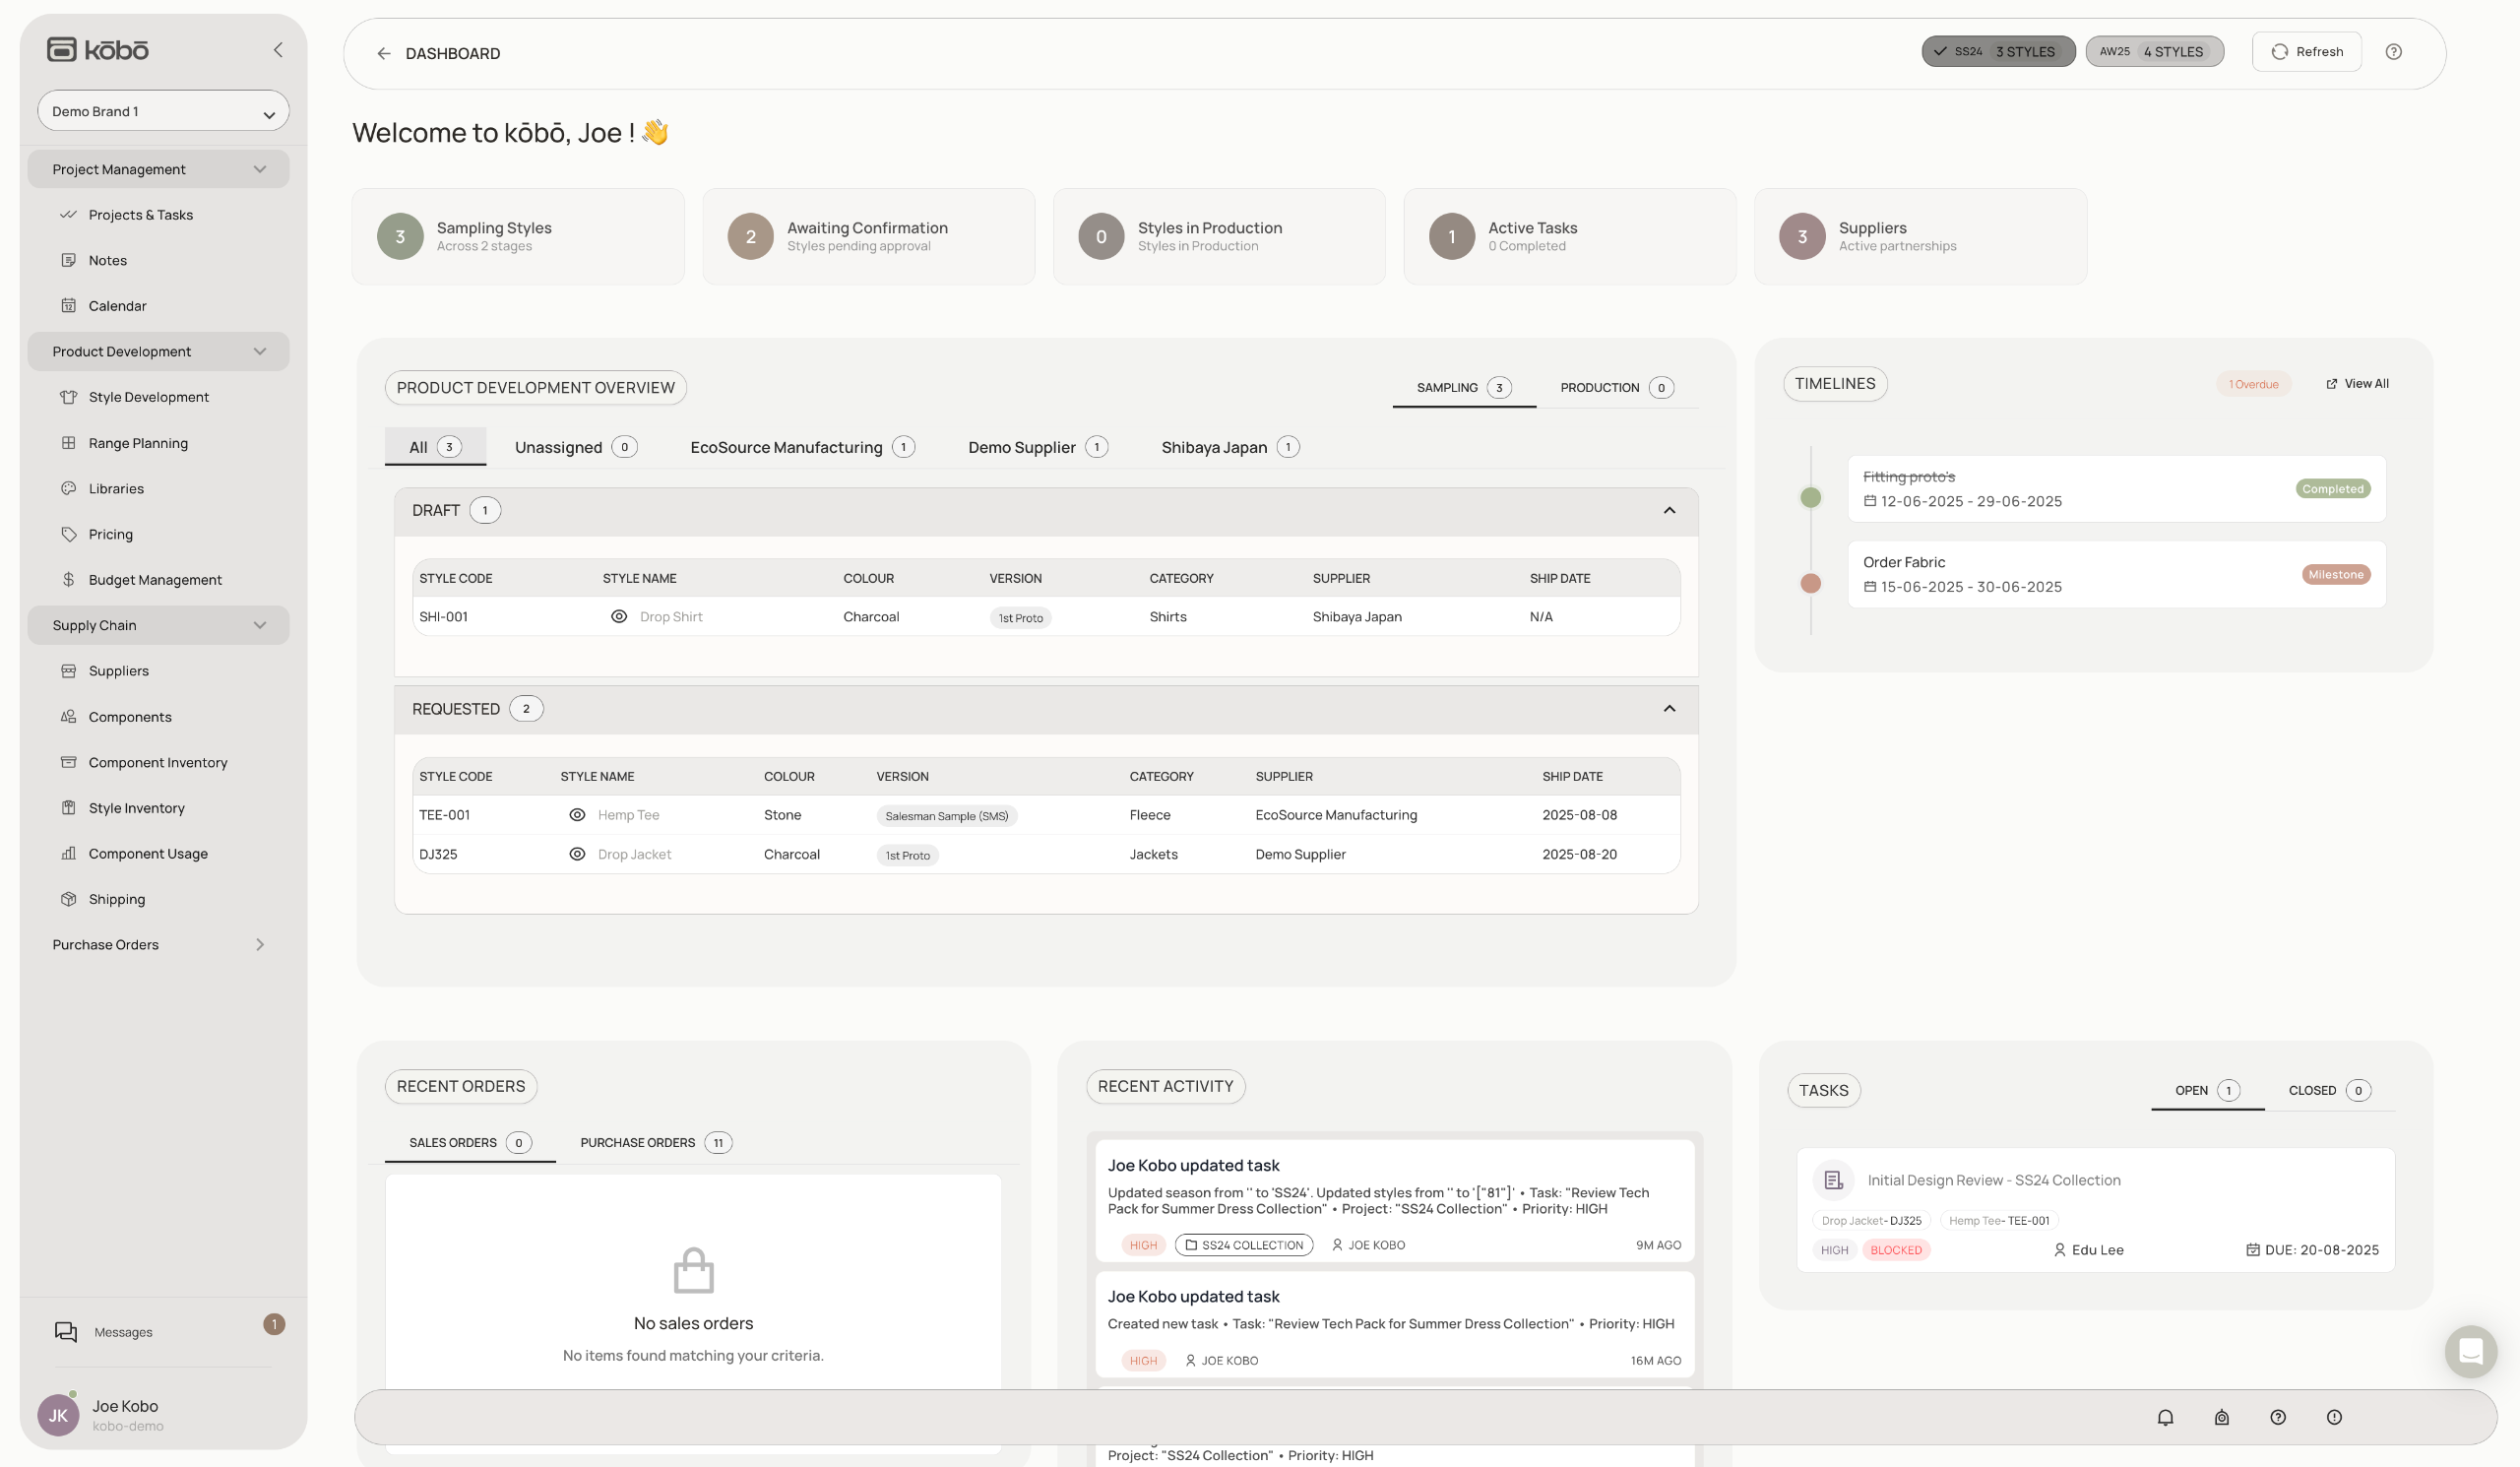The height and width of the screenshot is (1467, 2520).
Task: Open Style Development shirt icon
Action: click(68, 397)
